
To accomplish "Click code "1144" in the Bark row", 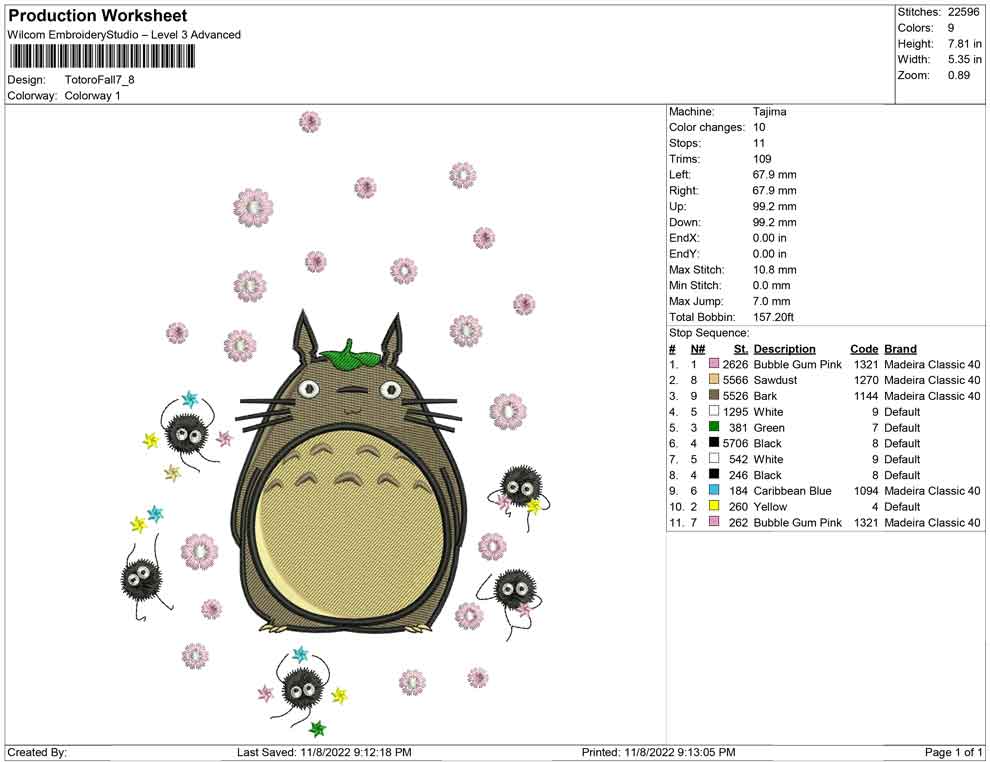I will tap(866, 396).
